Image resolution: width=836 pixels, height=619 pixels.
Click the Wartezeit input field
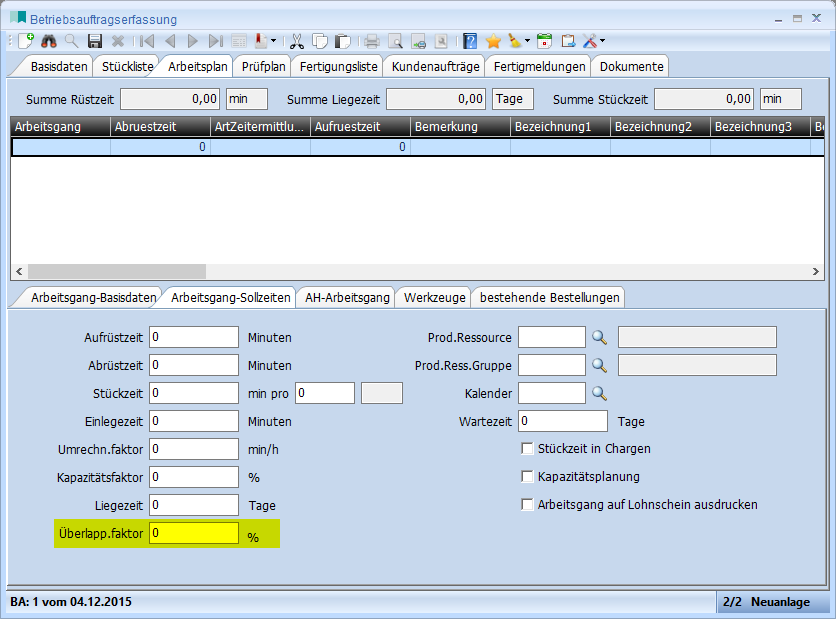click(x=562, y=421)
